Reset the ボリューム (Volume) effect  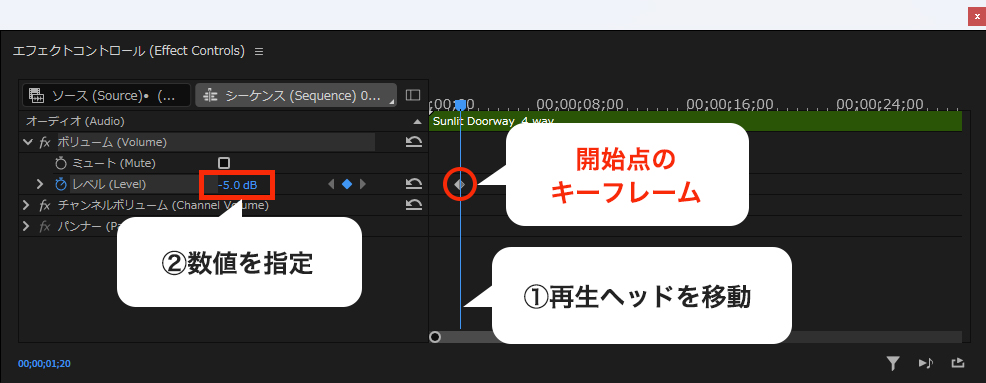[414, 142]
